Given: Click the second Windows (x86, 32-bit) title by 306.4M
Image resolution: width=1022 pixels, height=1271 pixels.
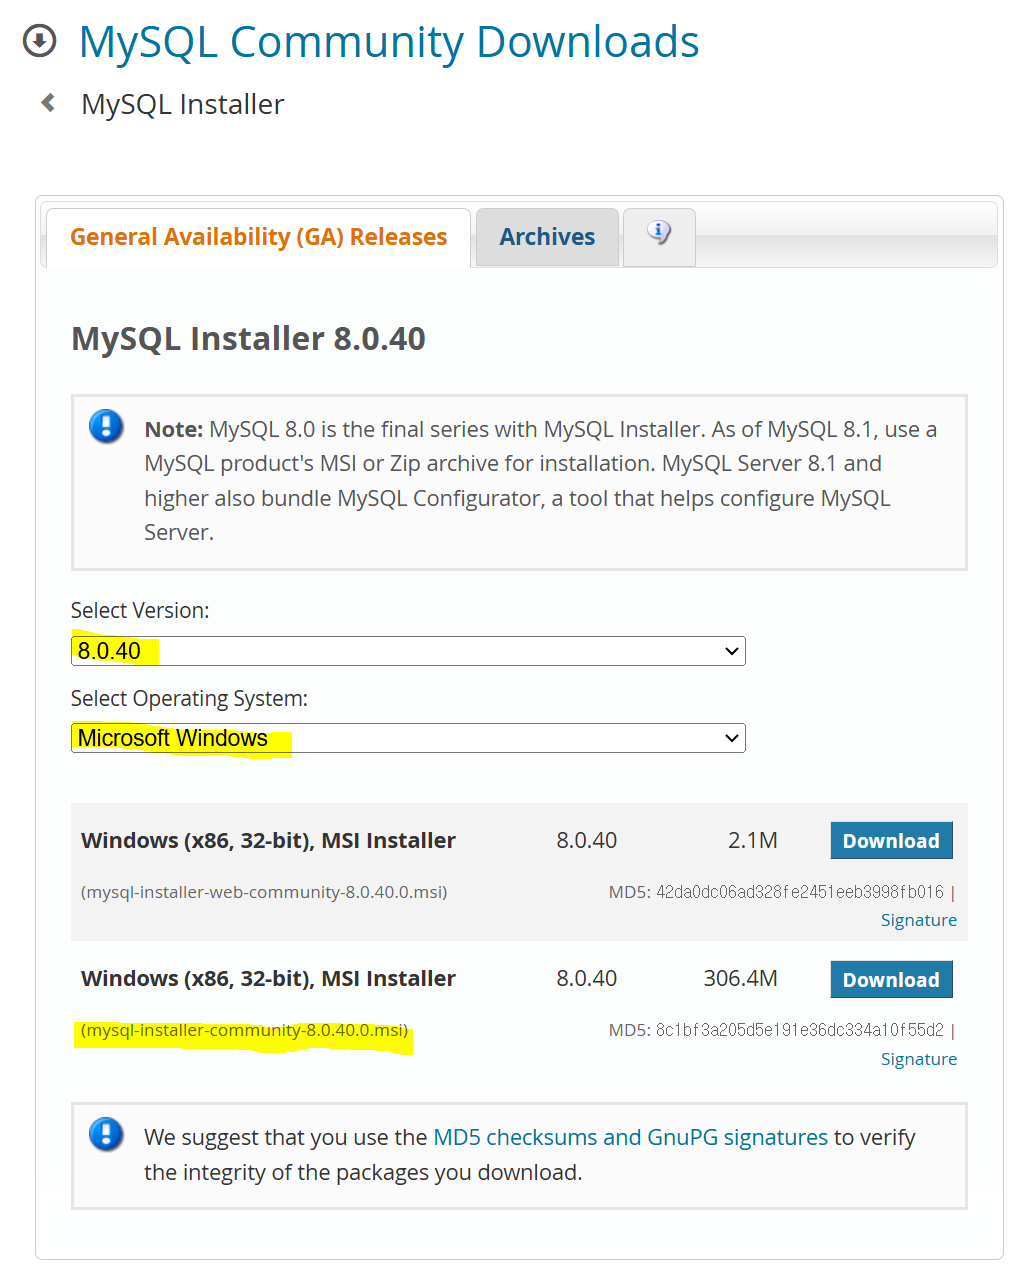Looking at the screenshot, I should pos(268,979).
